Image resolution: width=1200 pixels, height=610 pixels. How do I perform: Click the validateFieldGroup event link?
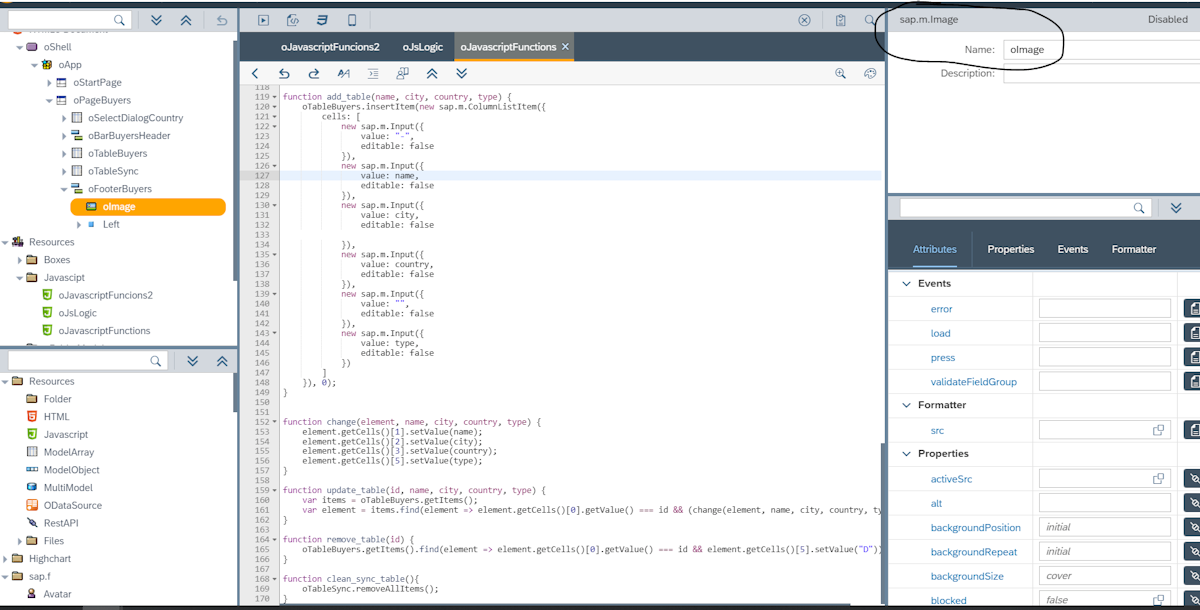(x=973, y=382)
